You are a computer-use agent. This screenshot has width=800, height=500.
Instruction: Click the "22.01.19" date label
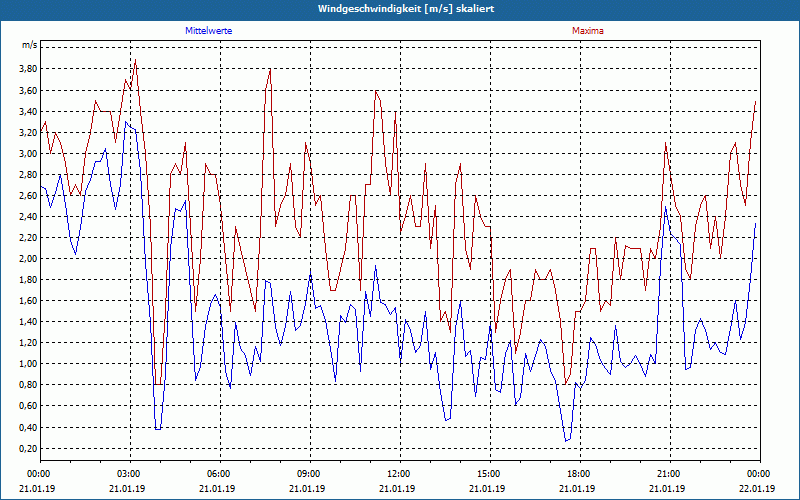tap(757, 488)
